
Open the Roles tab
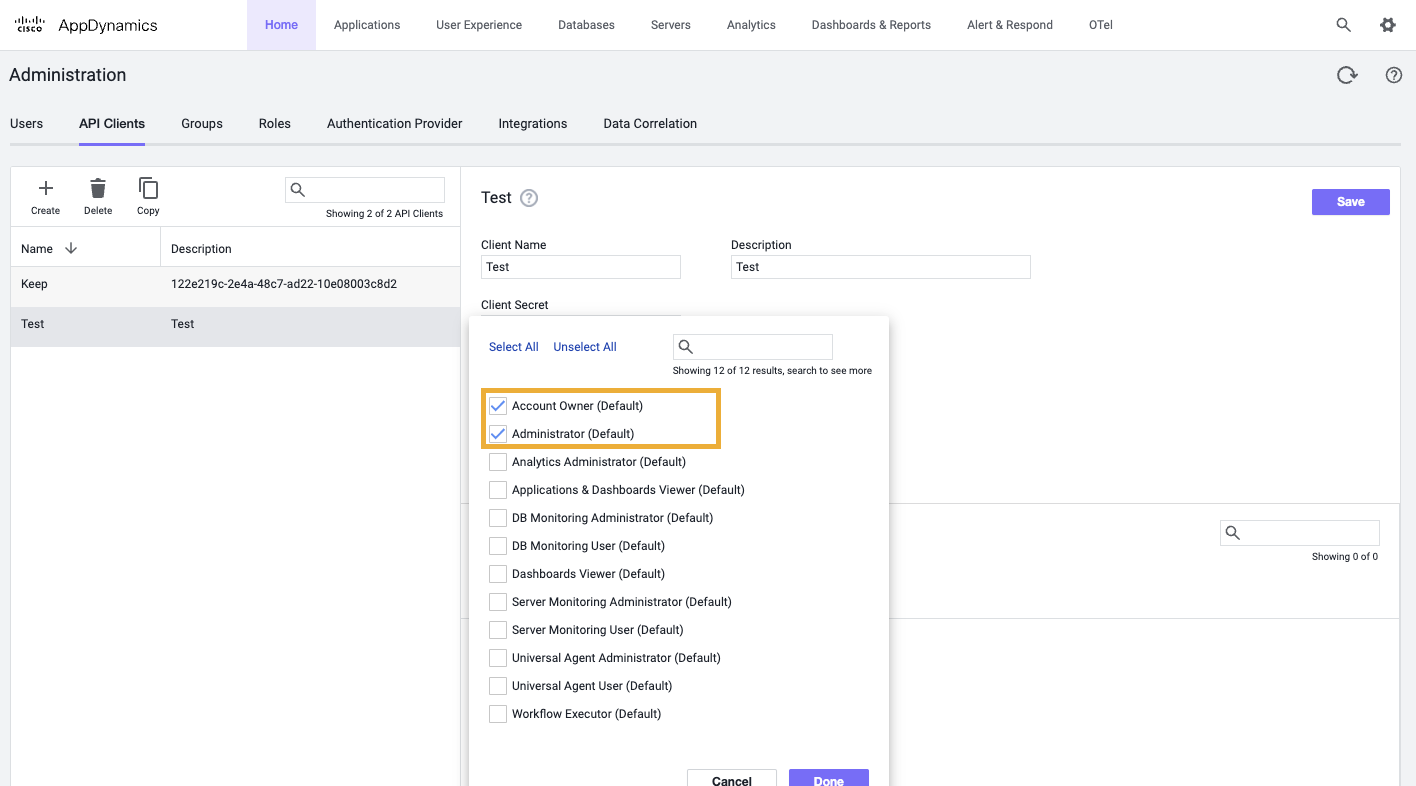(x=274, y=124)
